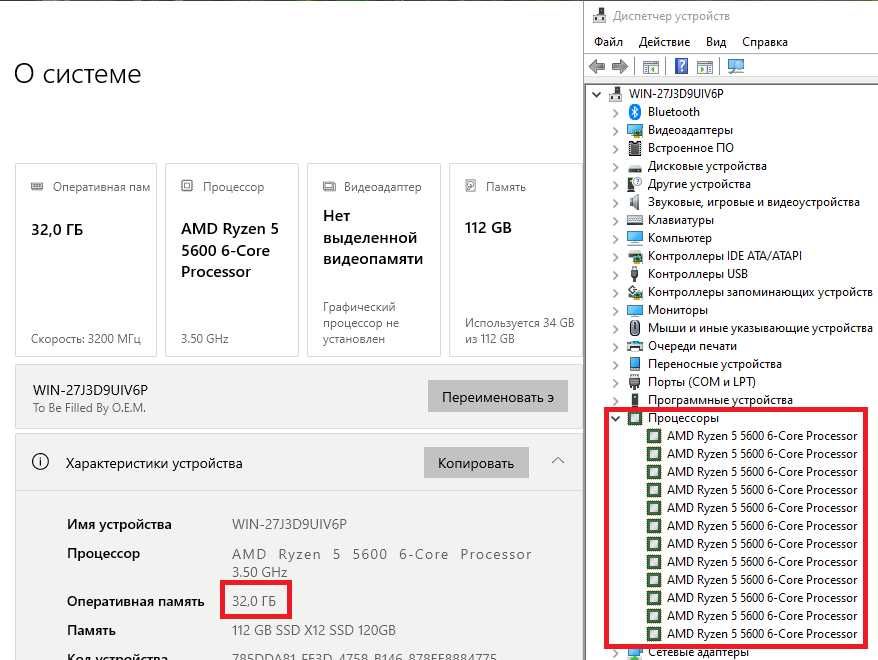Click the scan for hardware changes monitor icon
The image size is (878, 660).
(x=736, y=67)
